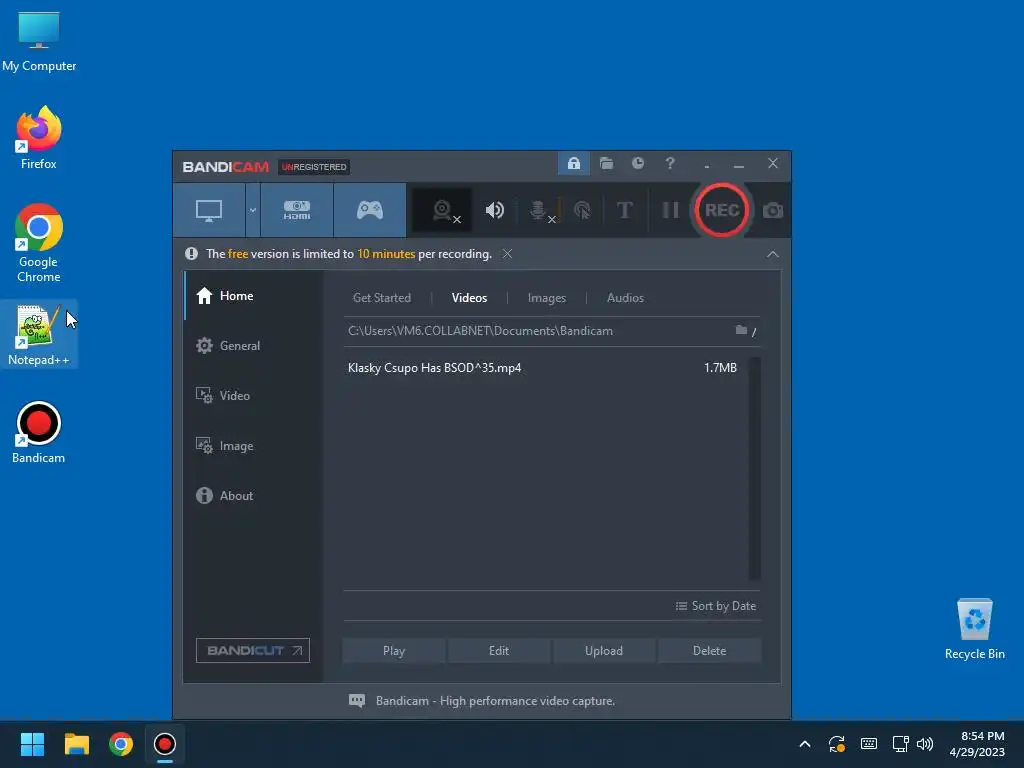Click the output folder path field
Viewport: 1024px width, 768px height.
point(538,331)
